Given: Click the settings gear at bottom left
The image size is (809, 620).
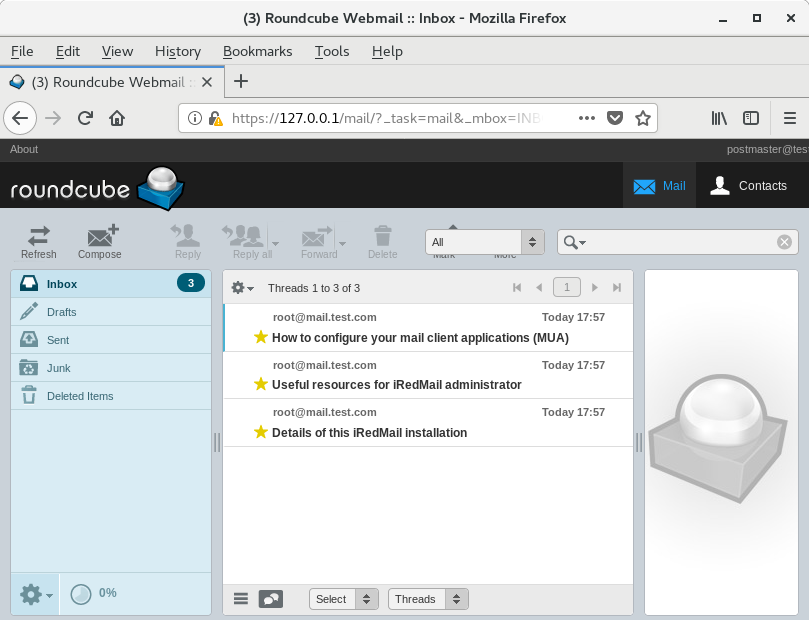Looking at the screenshot, I should (29, 593).
